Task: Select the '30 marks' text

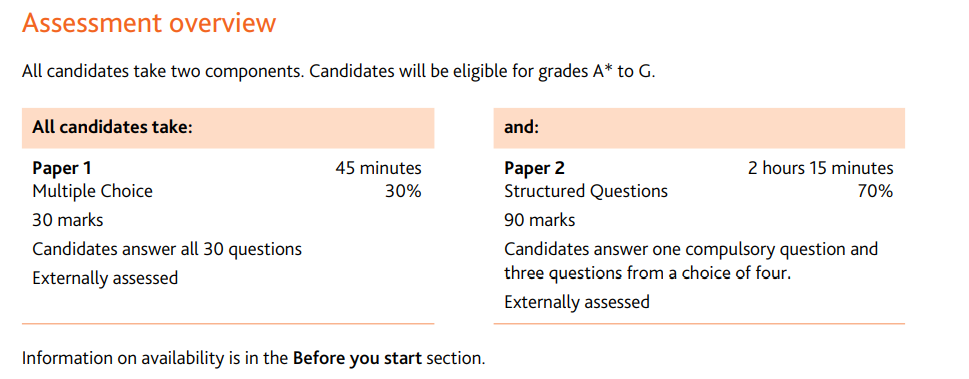Action: coord(67,220)
